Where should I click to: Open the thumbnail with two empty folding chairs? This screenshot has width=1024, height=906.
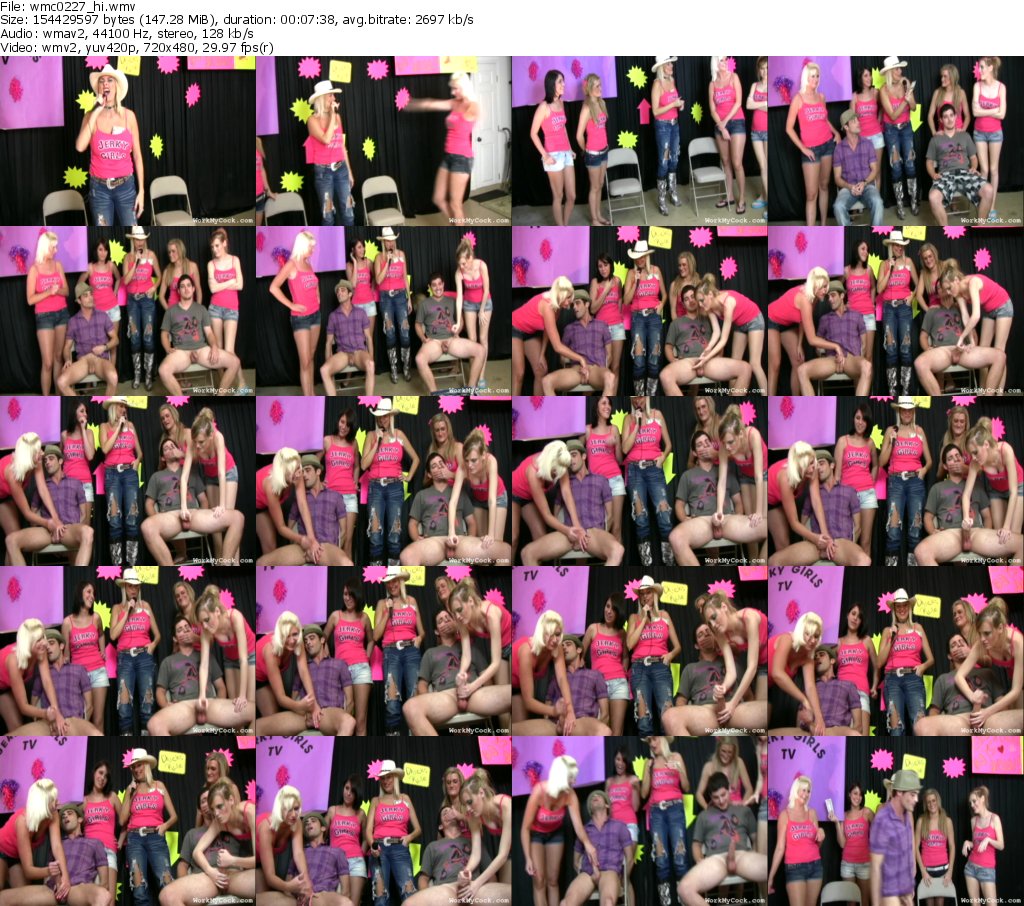(640, 141)
